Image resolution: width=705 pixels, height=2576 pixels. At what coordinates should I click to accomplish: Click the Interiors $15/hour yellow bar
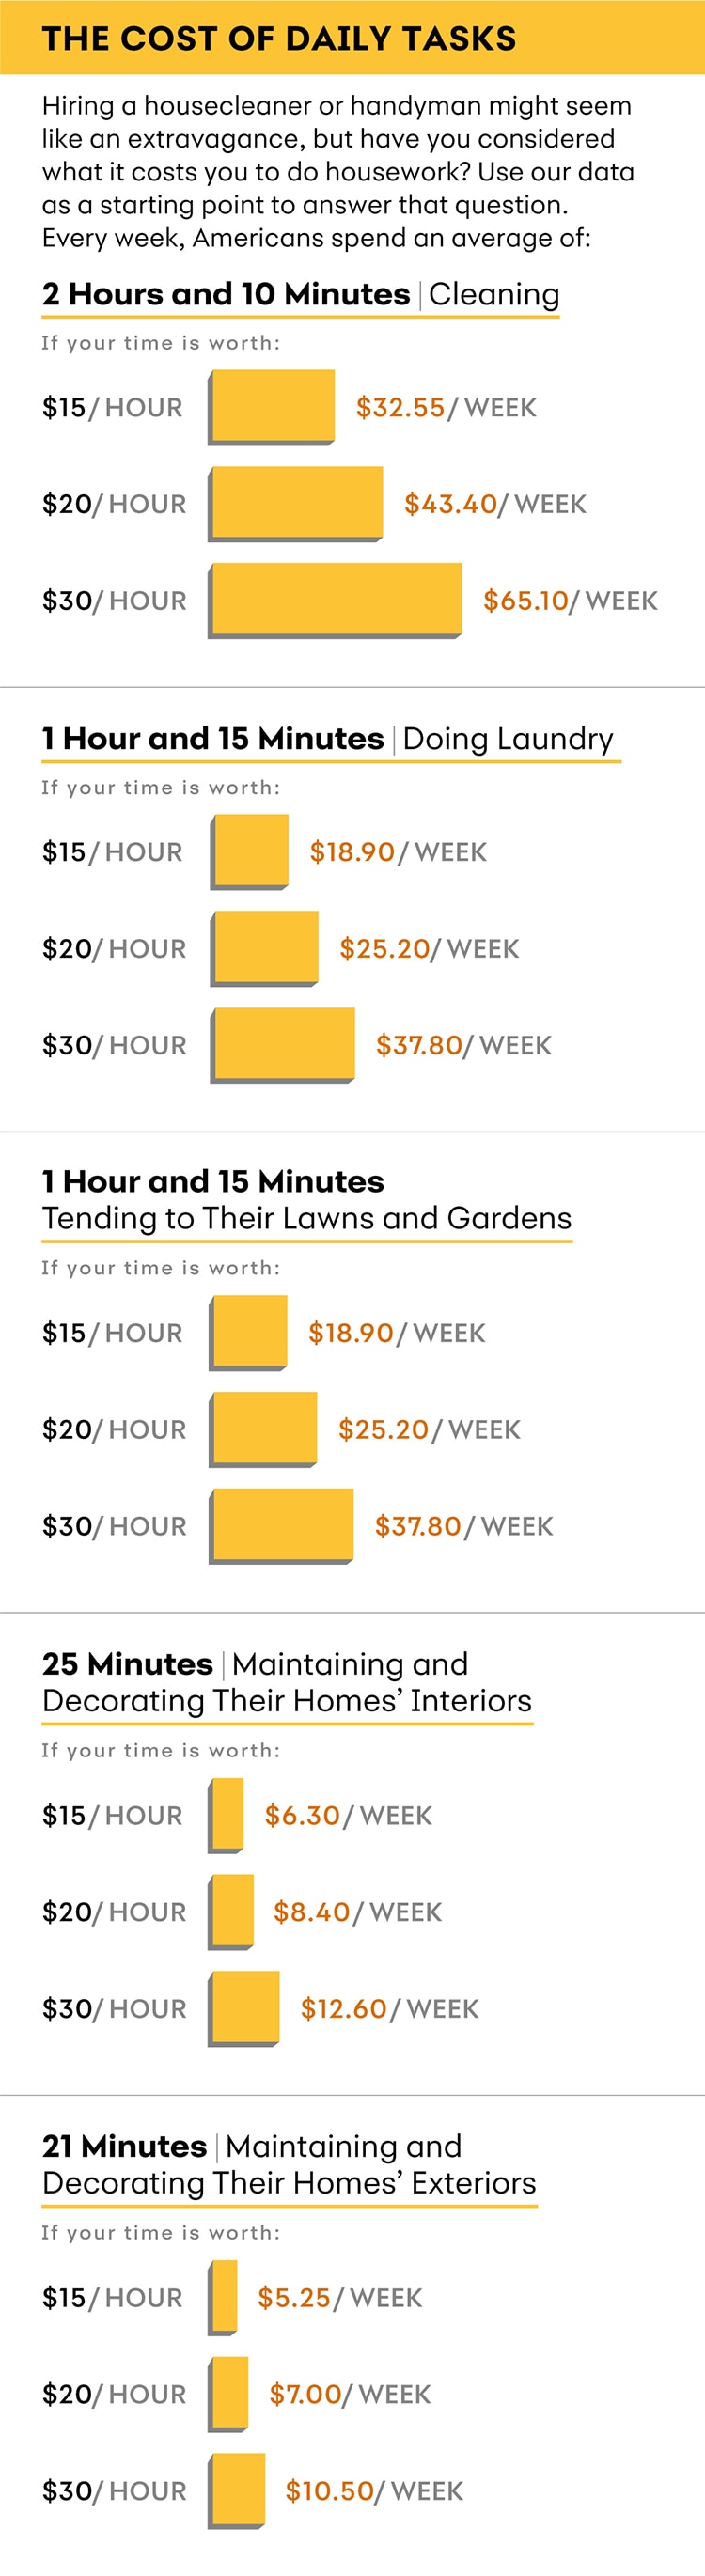click(226, 1815)
